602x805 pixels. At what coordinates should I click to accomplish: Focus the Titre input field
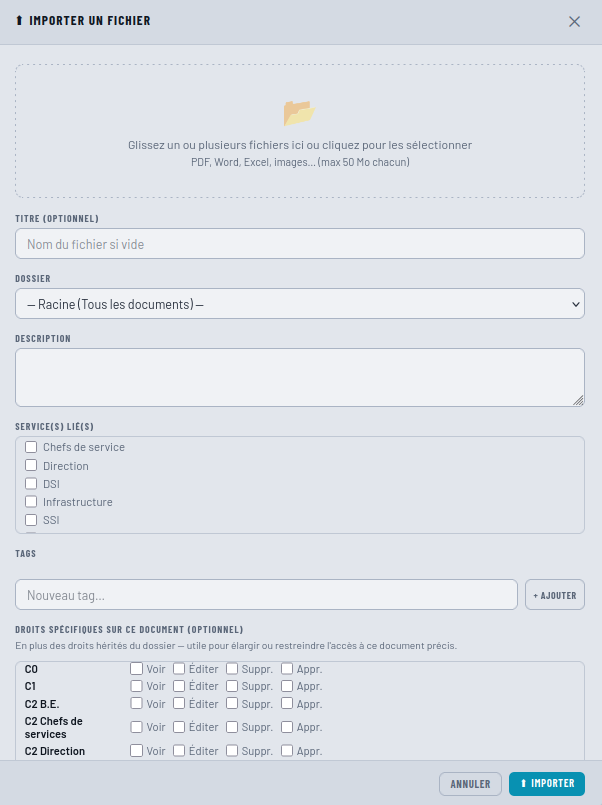300,244
